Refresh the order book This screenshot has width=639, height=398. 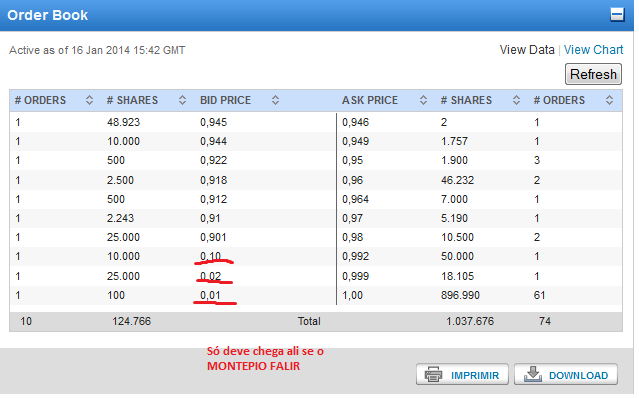click(x=593, y=74)
